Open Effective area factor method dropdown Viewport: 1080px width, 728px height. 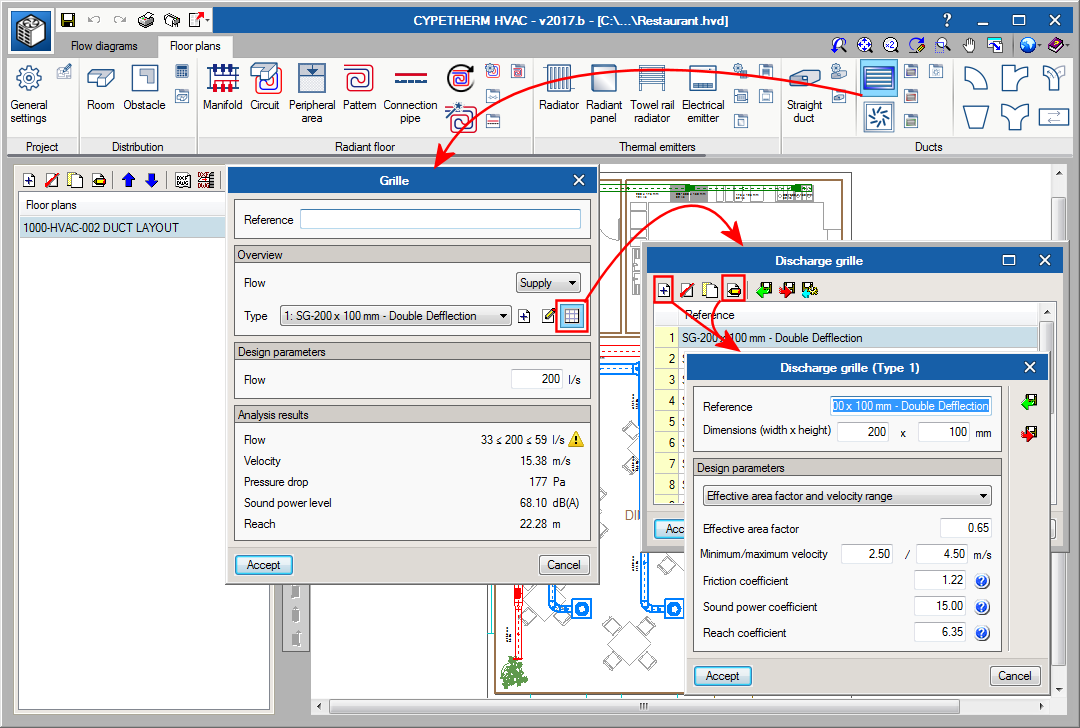coord(846,496)
